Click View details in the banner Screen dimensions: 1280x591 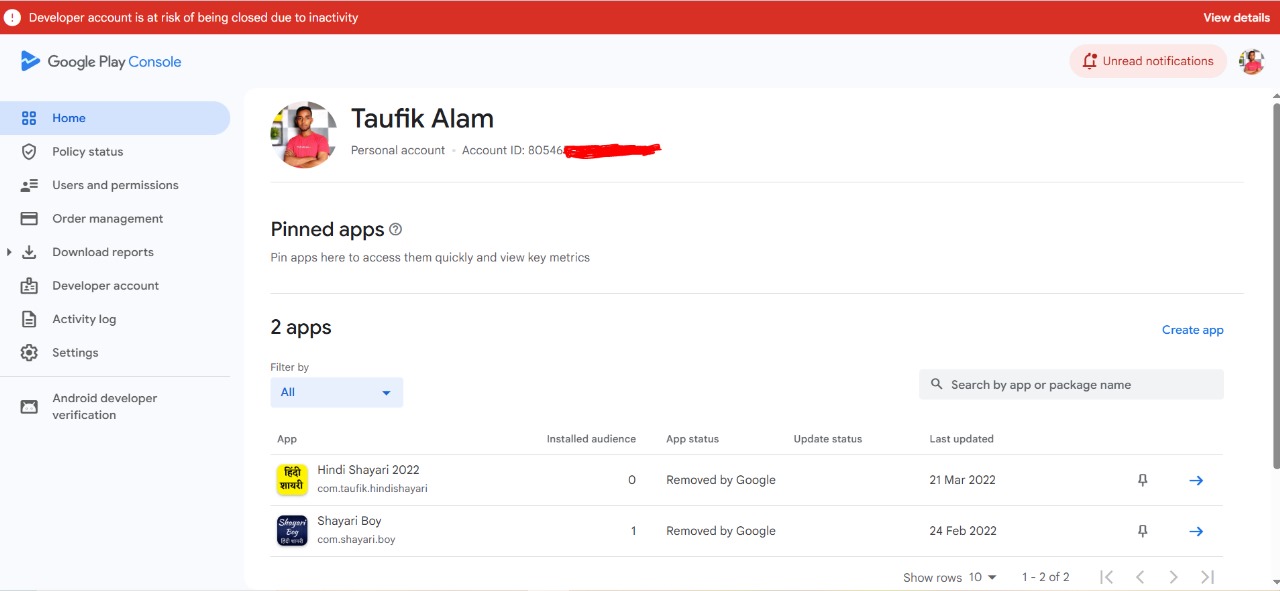tap(1236, 18)
